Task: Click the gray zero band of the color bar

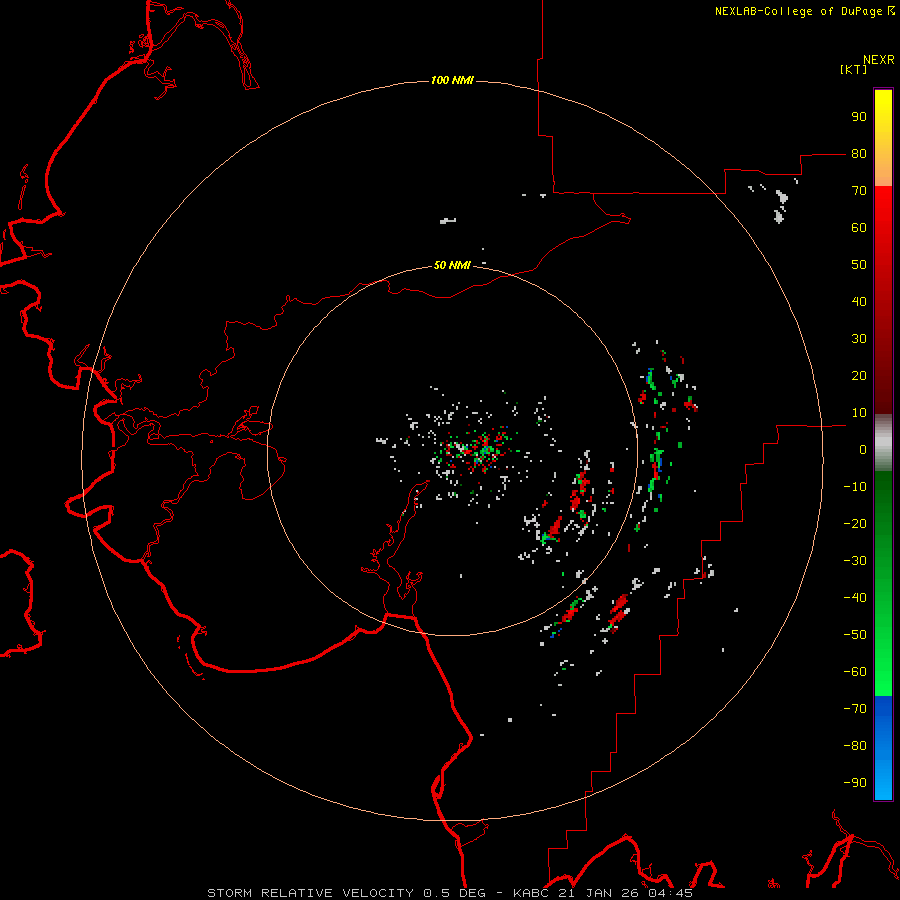Action: click(x=883, y=443)
